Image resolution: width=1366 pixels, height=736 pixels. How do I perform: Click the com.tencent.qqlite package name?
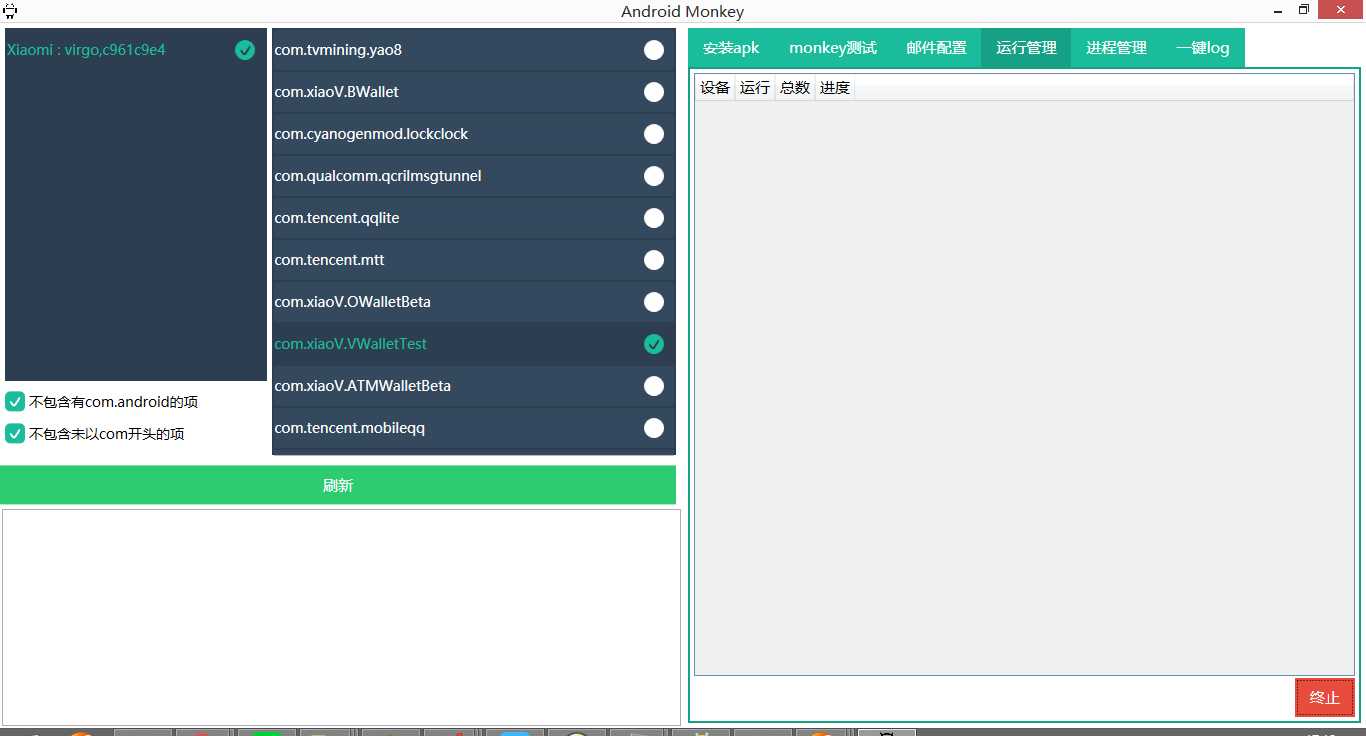[x=337, y=218]
